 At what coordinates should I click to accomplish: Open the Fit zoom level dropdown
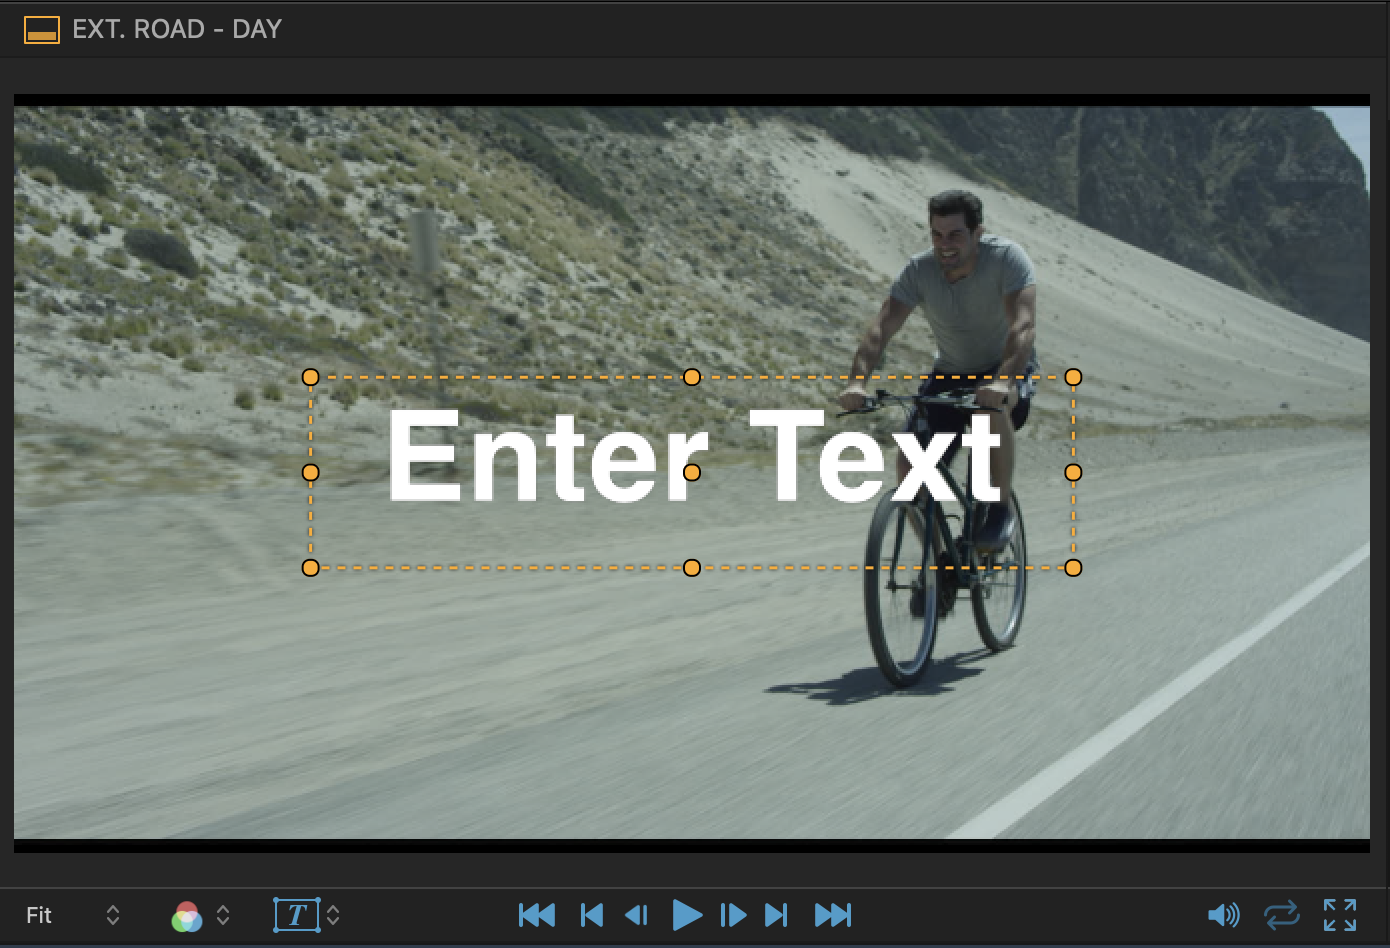73,915
